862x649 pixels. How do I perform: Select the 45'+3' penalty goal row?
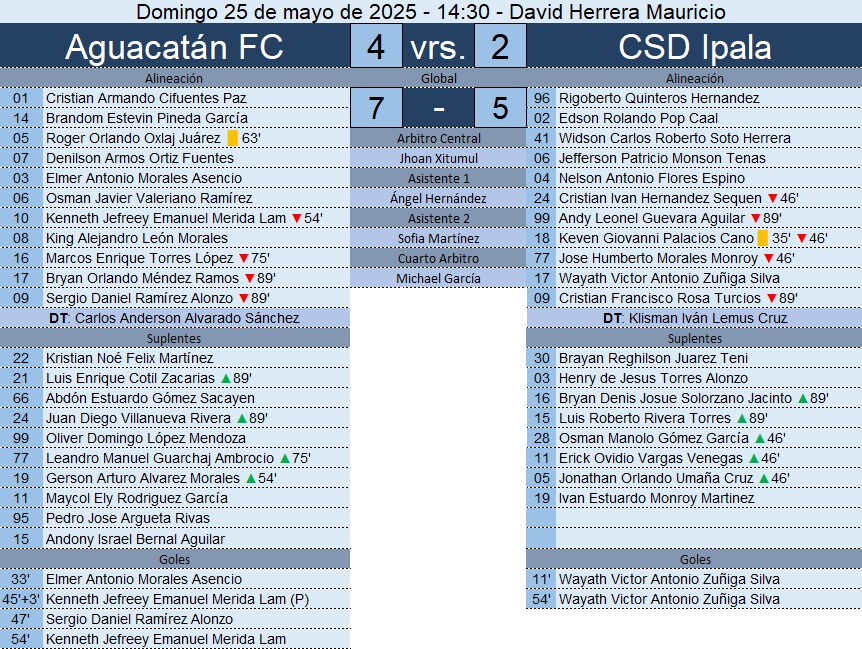click(175, 599)
